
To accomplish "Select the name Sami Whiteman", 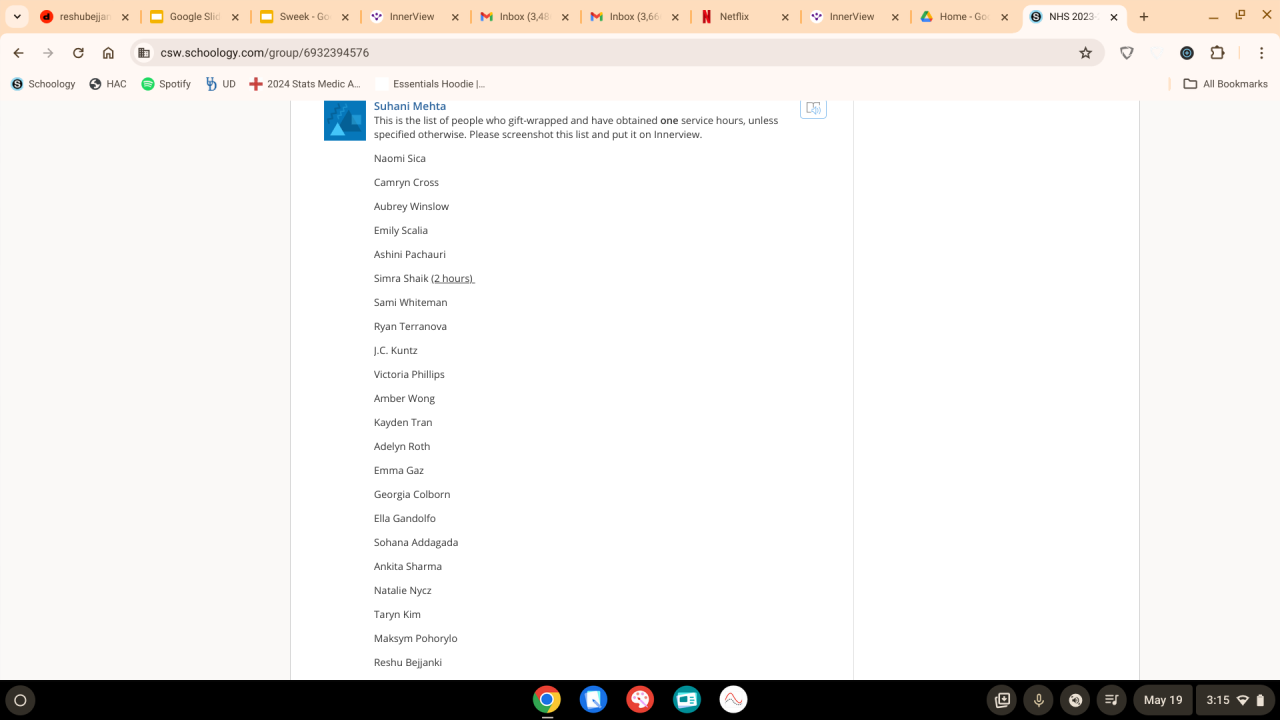I will click(x=411, y=302).
